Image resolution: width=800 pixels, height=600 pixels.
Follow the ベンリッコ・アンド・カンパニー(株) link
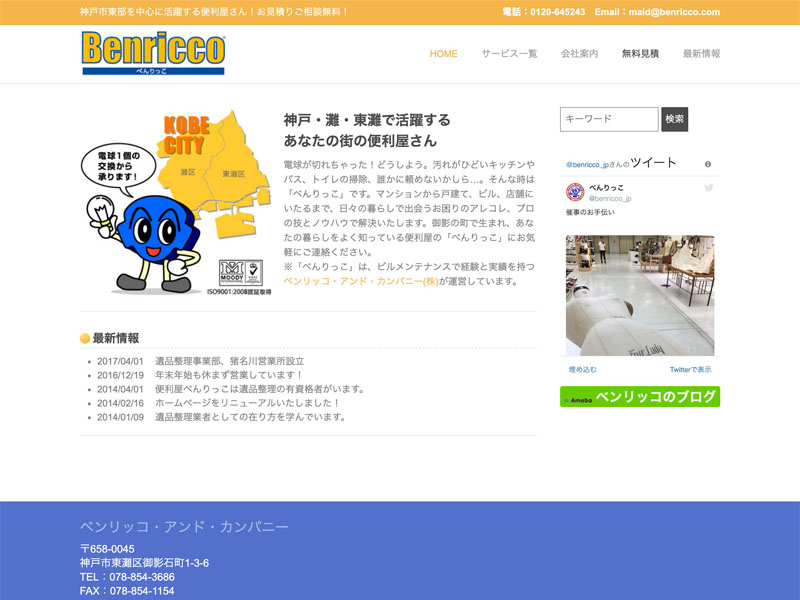pos(361,281)
